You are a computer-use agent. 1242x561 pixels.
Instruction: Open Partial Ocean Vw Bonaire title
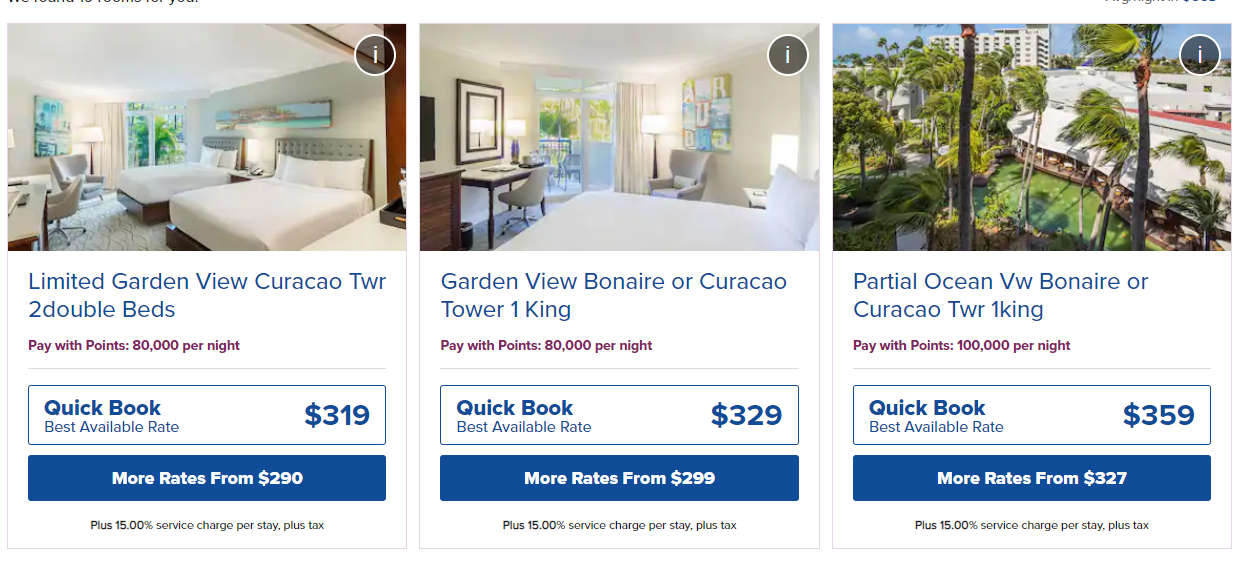point(1000,295)
